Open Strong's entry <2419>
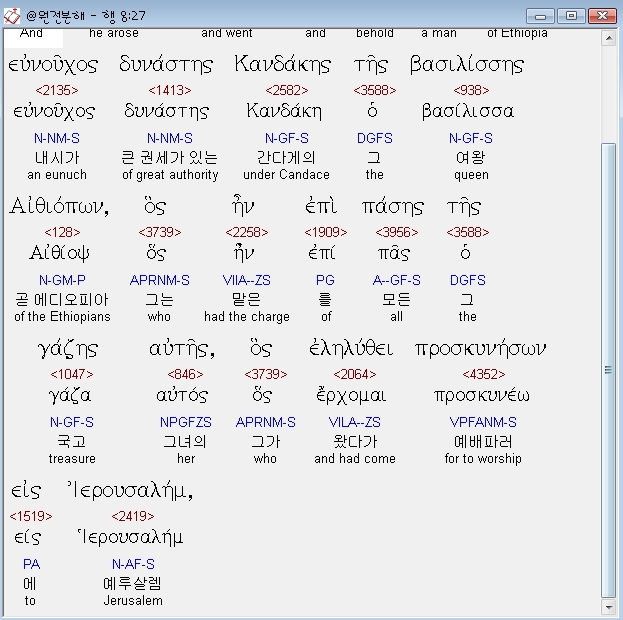This screenshot has height=620, width=623. coord(133,516)
